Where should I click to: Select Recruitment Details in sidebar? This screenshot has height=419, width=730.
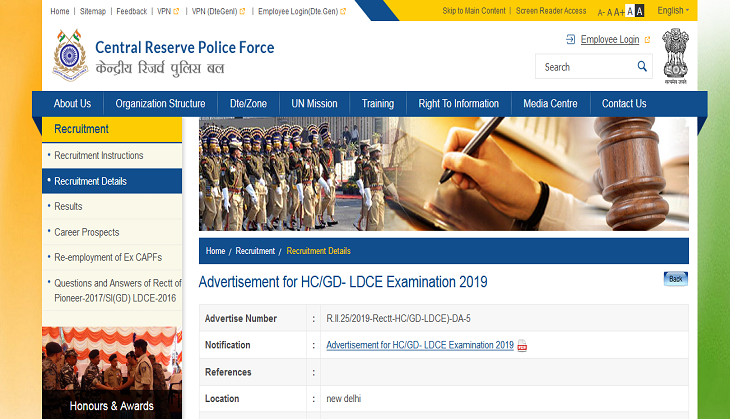click(112, 181)
